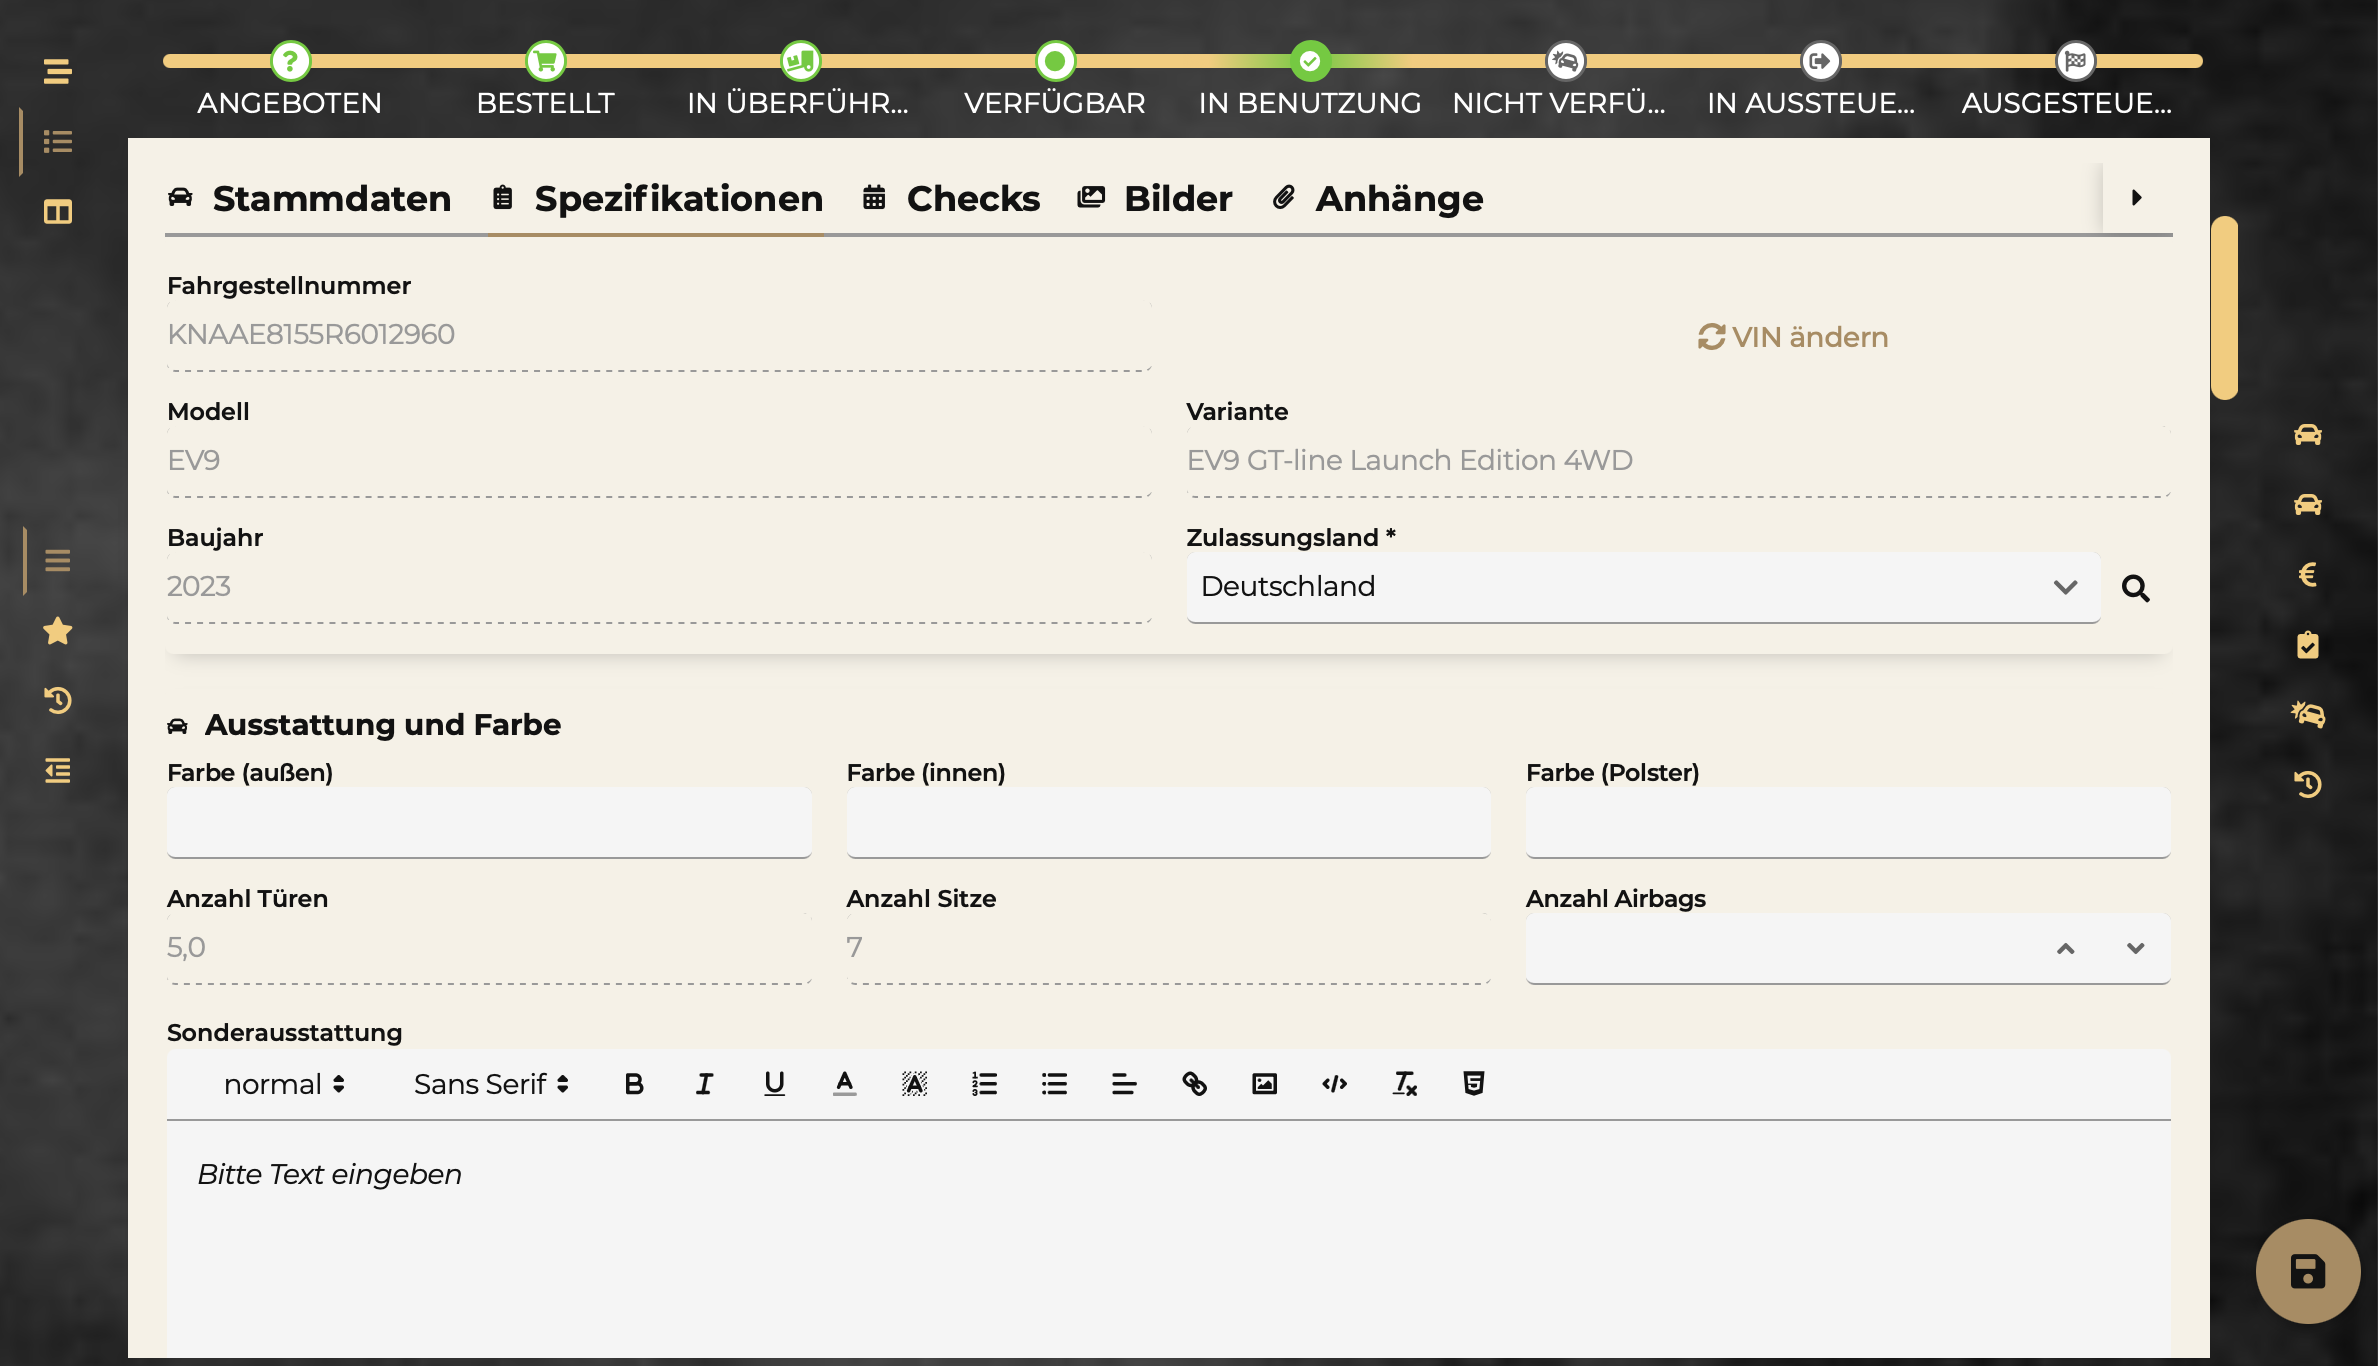Decrease Anzahl Airbags with down arrow

click(2135, 948)
